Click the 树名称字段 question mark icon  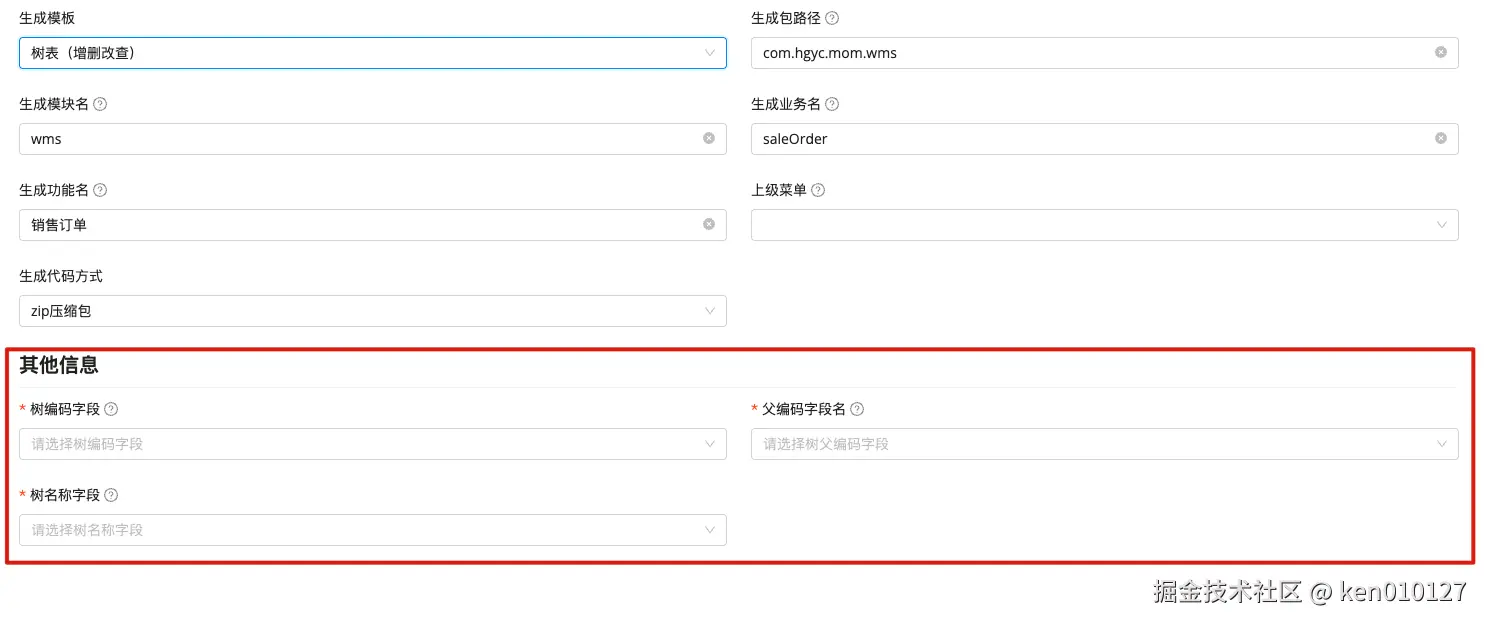110,494
